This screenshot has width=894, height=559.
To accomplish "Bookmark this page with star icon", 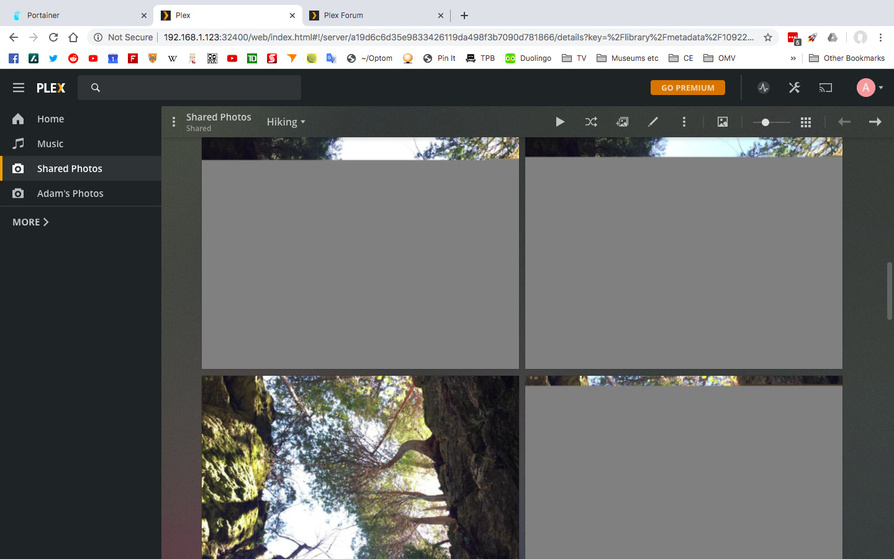I will [x=768, y=37].
